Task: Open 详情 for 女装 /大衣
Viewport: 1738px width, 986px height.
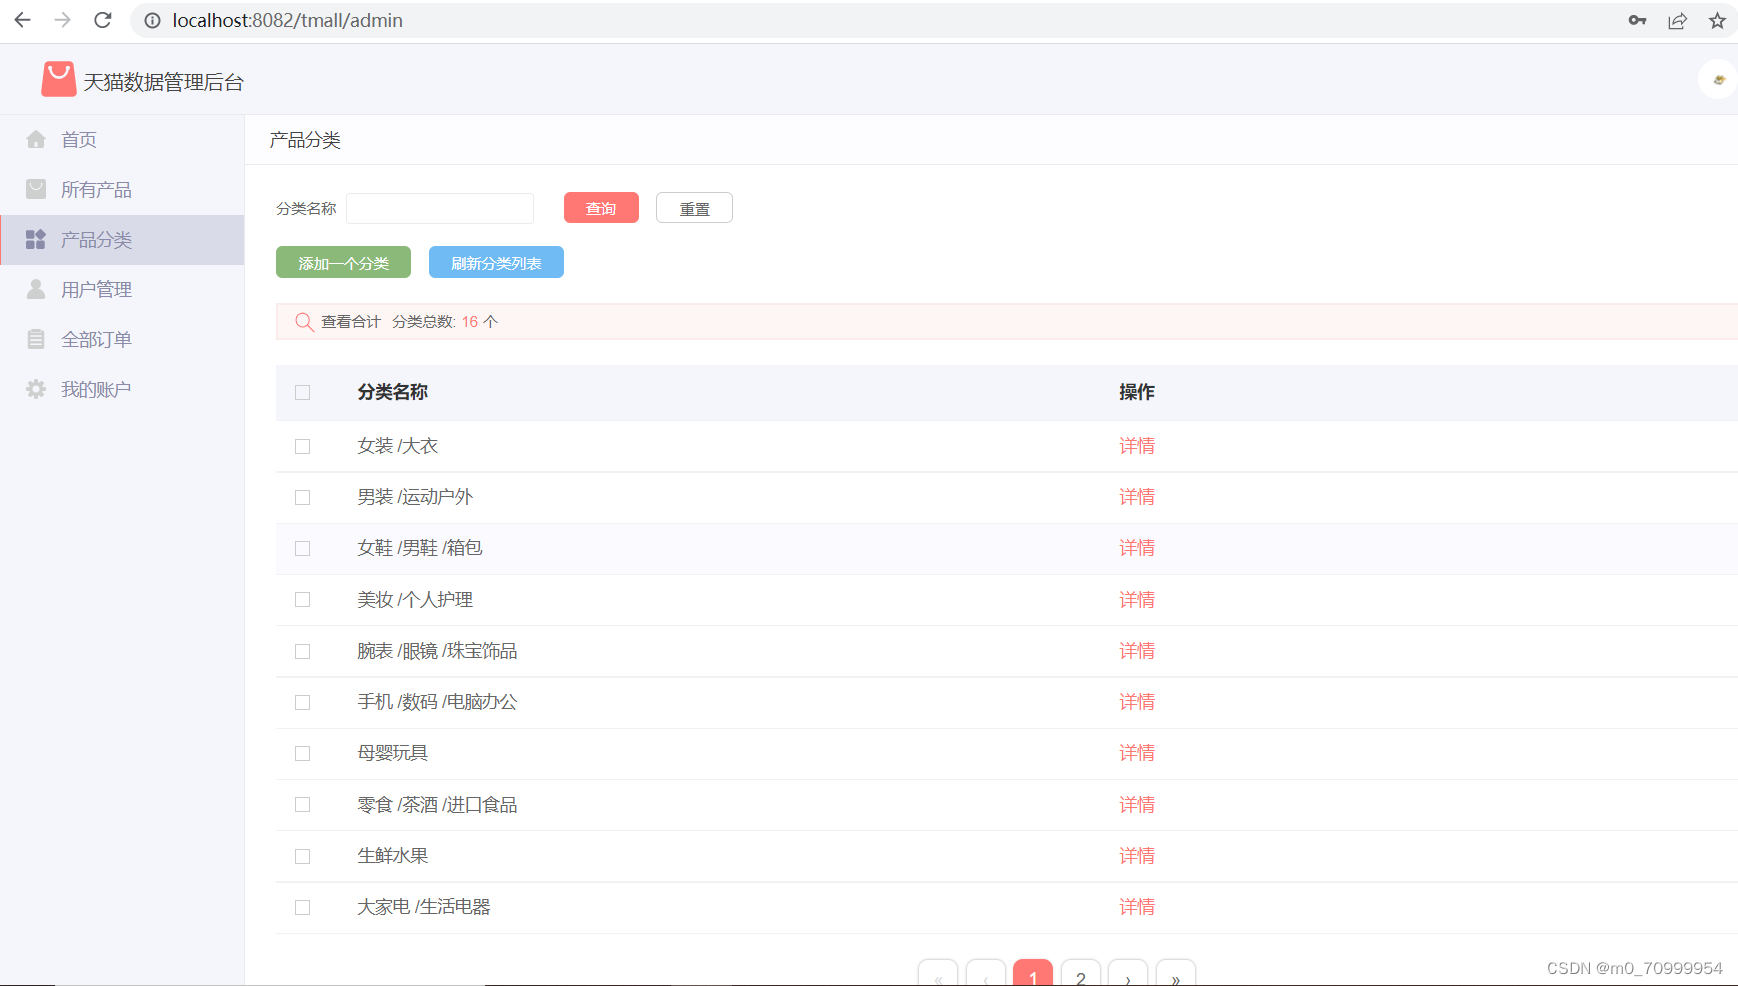Action: (x=1137, y=446)
